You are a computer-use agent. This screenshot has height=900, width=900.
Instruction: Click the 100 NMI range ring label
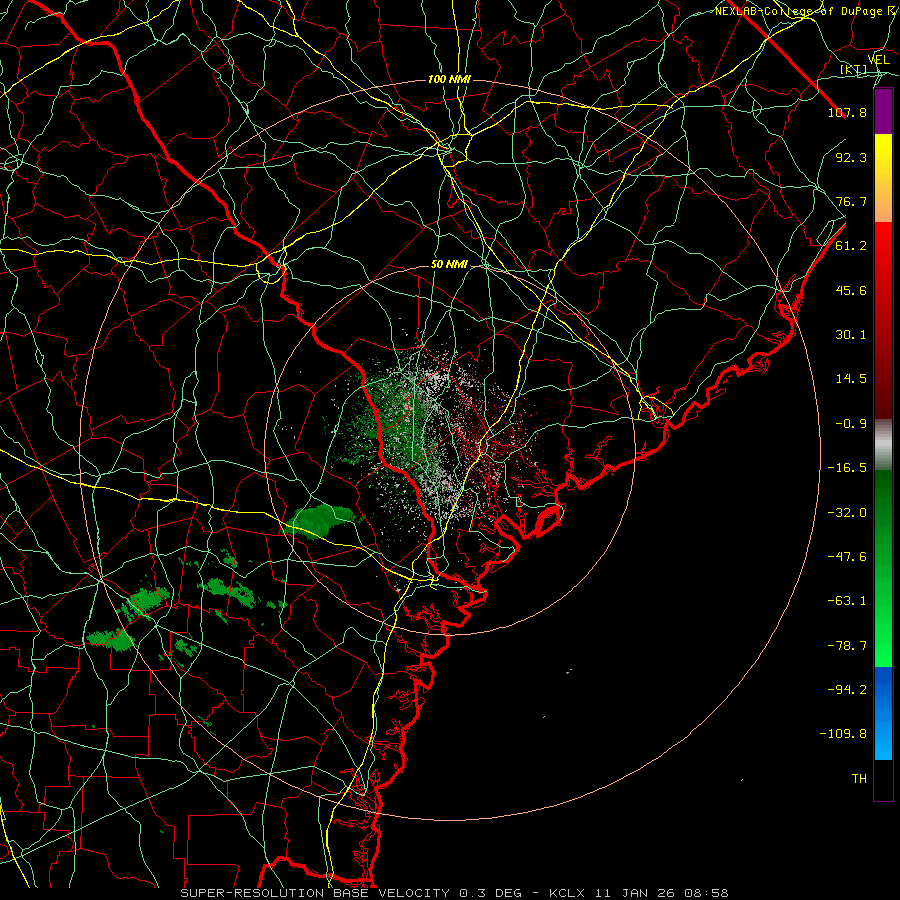(449, 79)
